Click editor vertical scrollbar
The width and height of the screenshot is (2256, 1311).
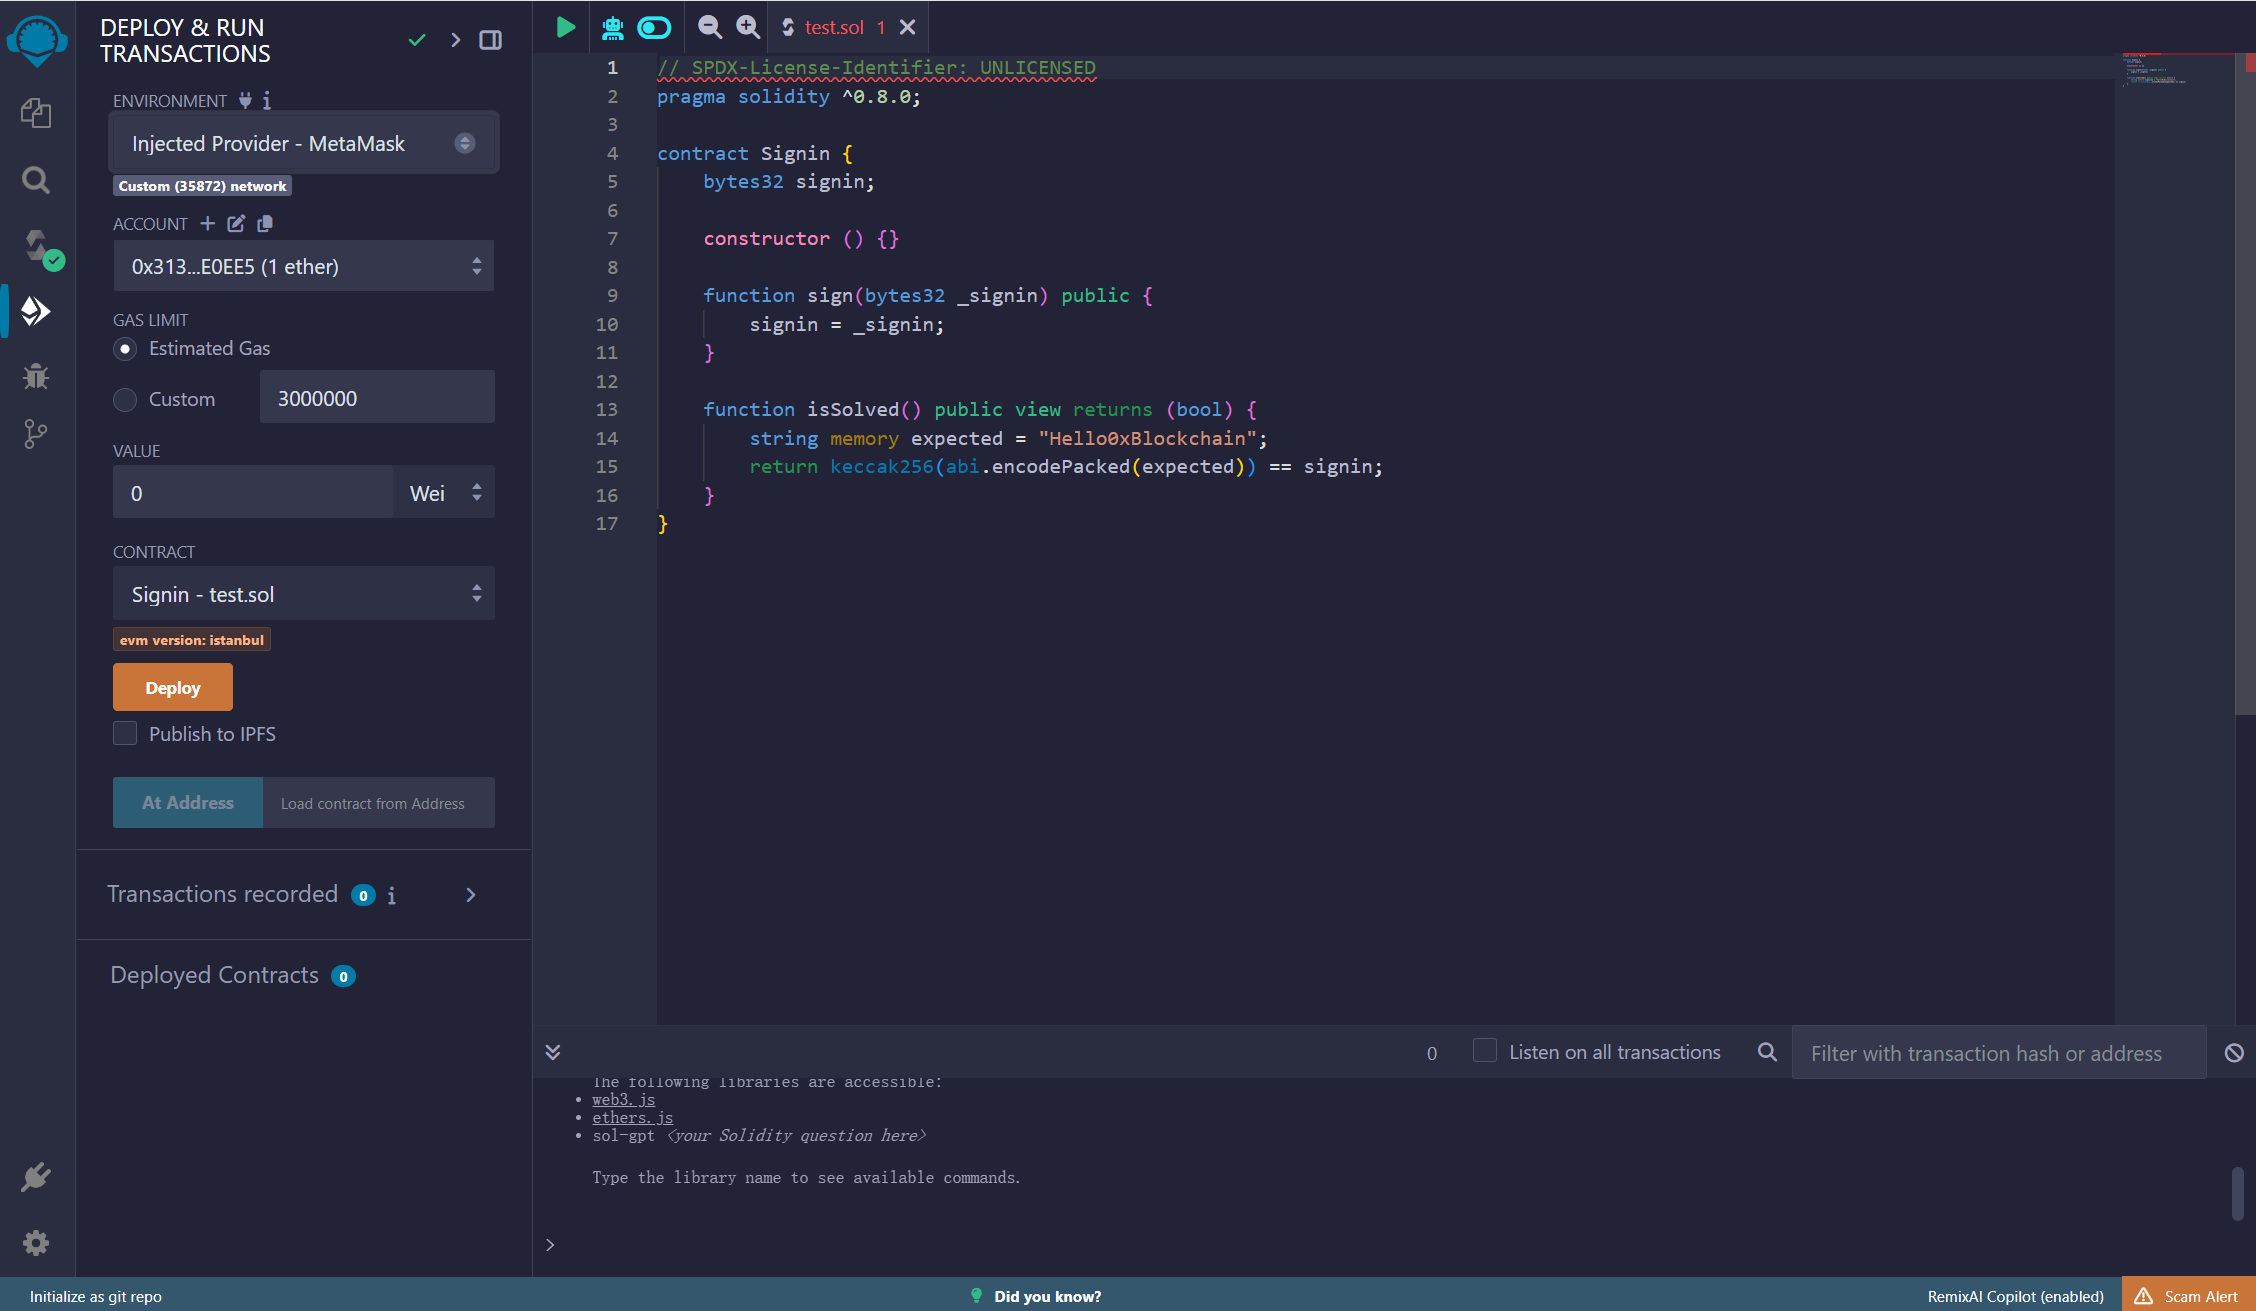click(x=2245, y=385)
